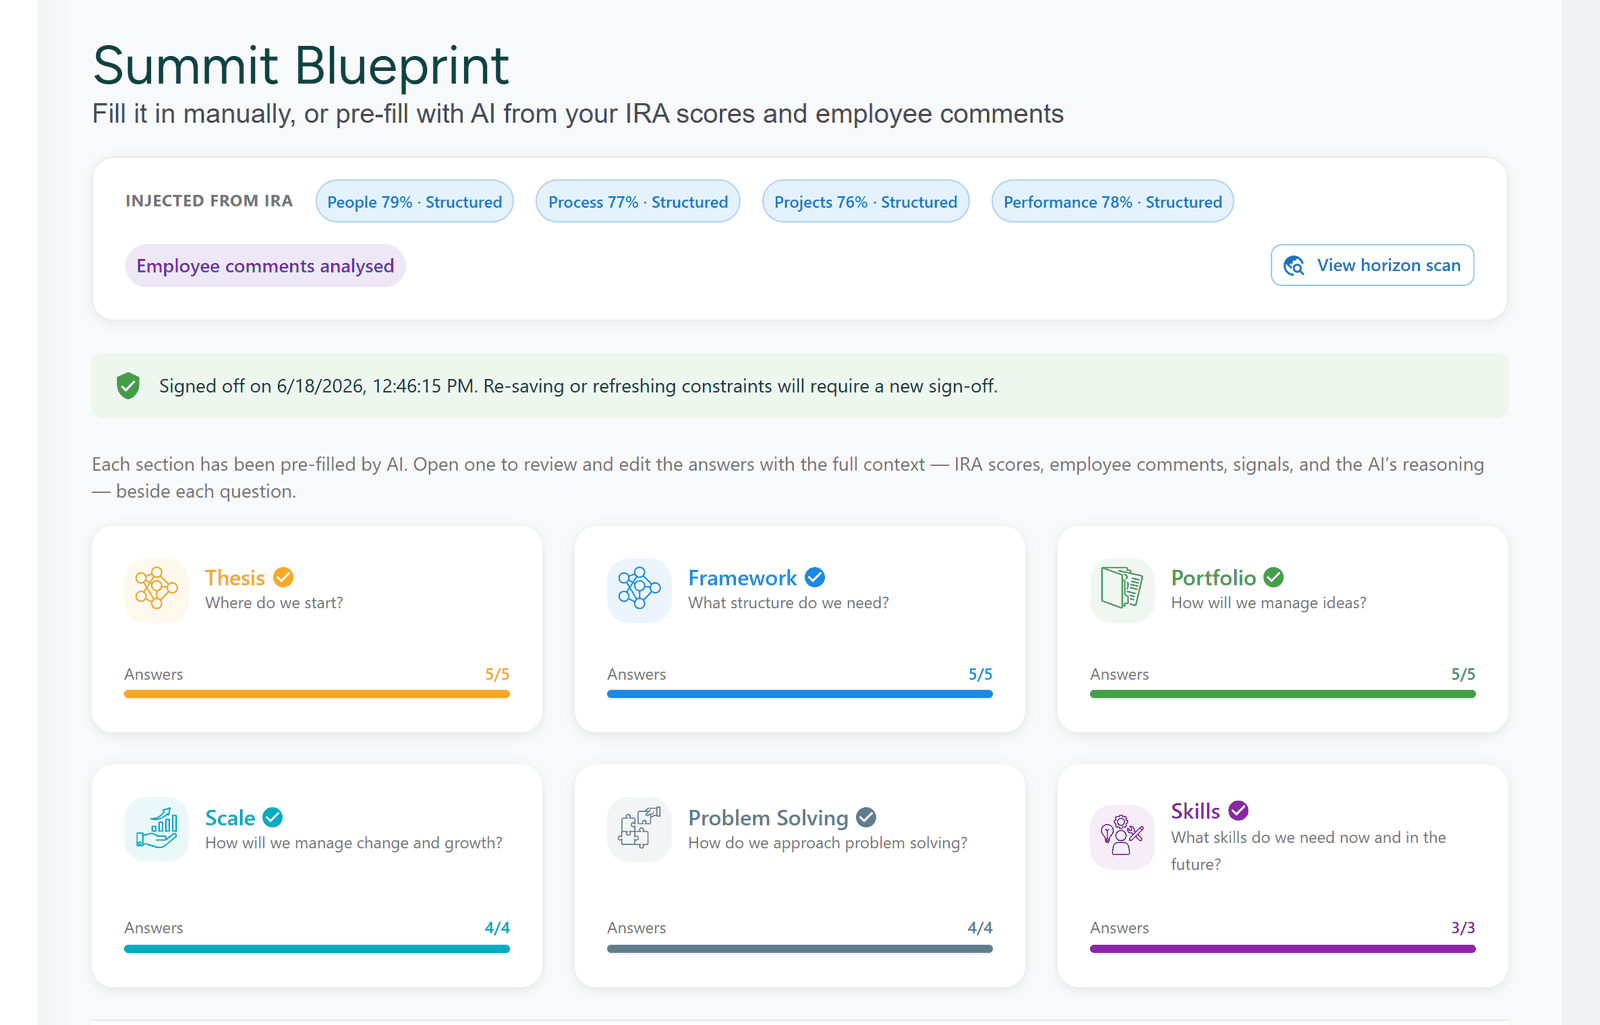
Task: Open the Portfolio section documents icon
Action: coord(1122,590)
